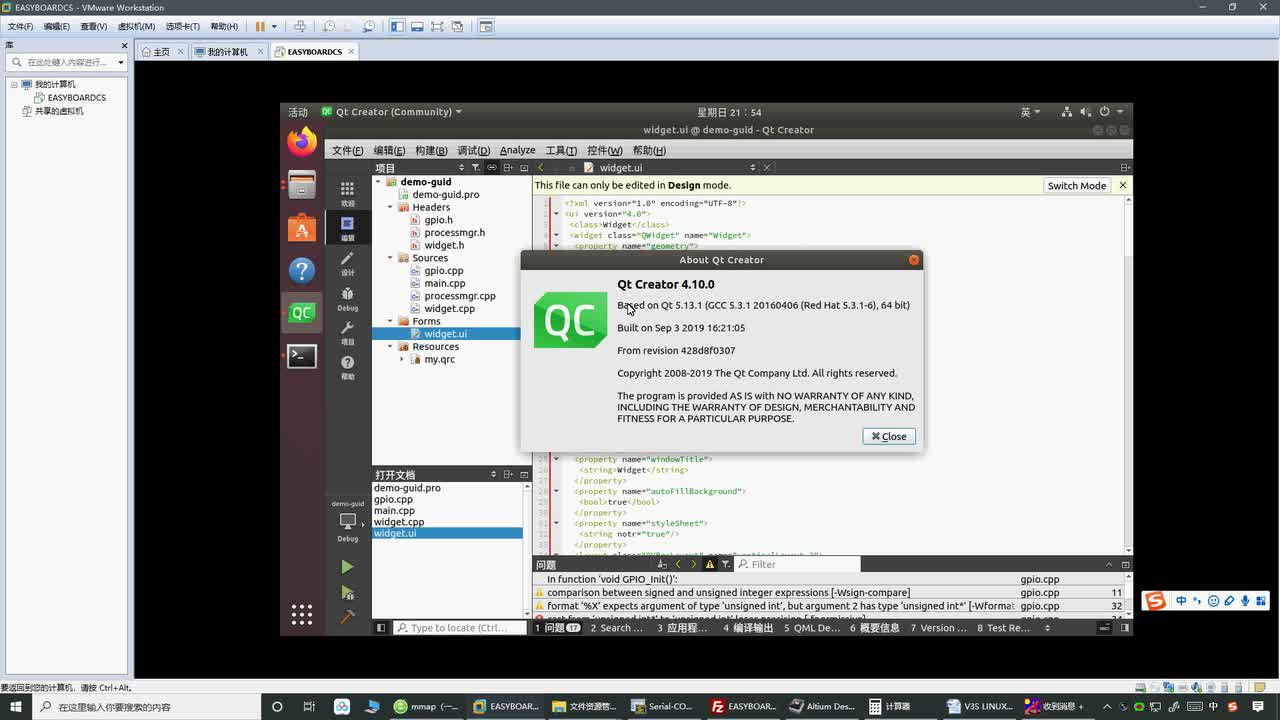Go to next issue arrow
Image resolution: width=1280 pixels, height=720 pixels.
pyautogui.click(x=694, y=565)
